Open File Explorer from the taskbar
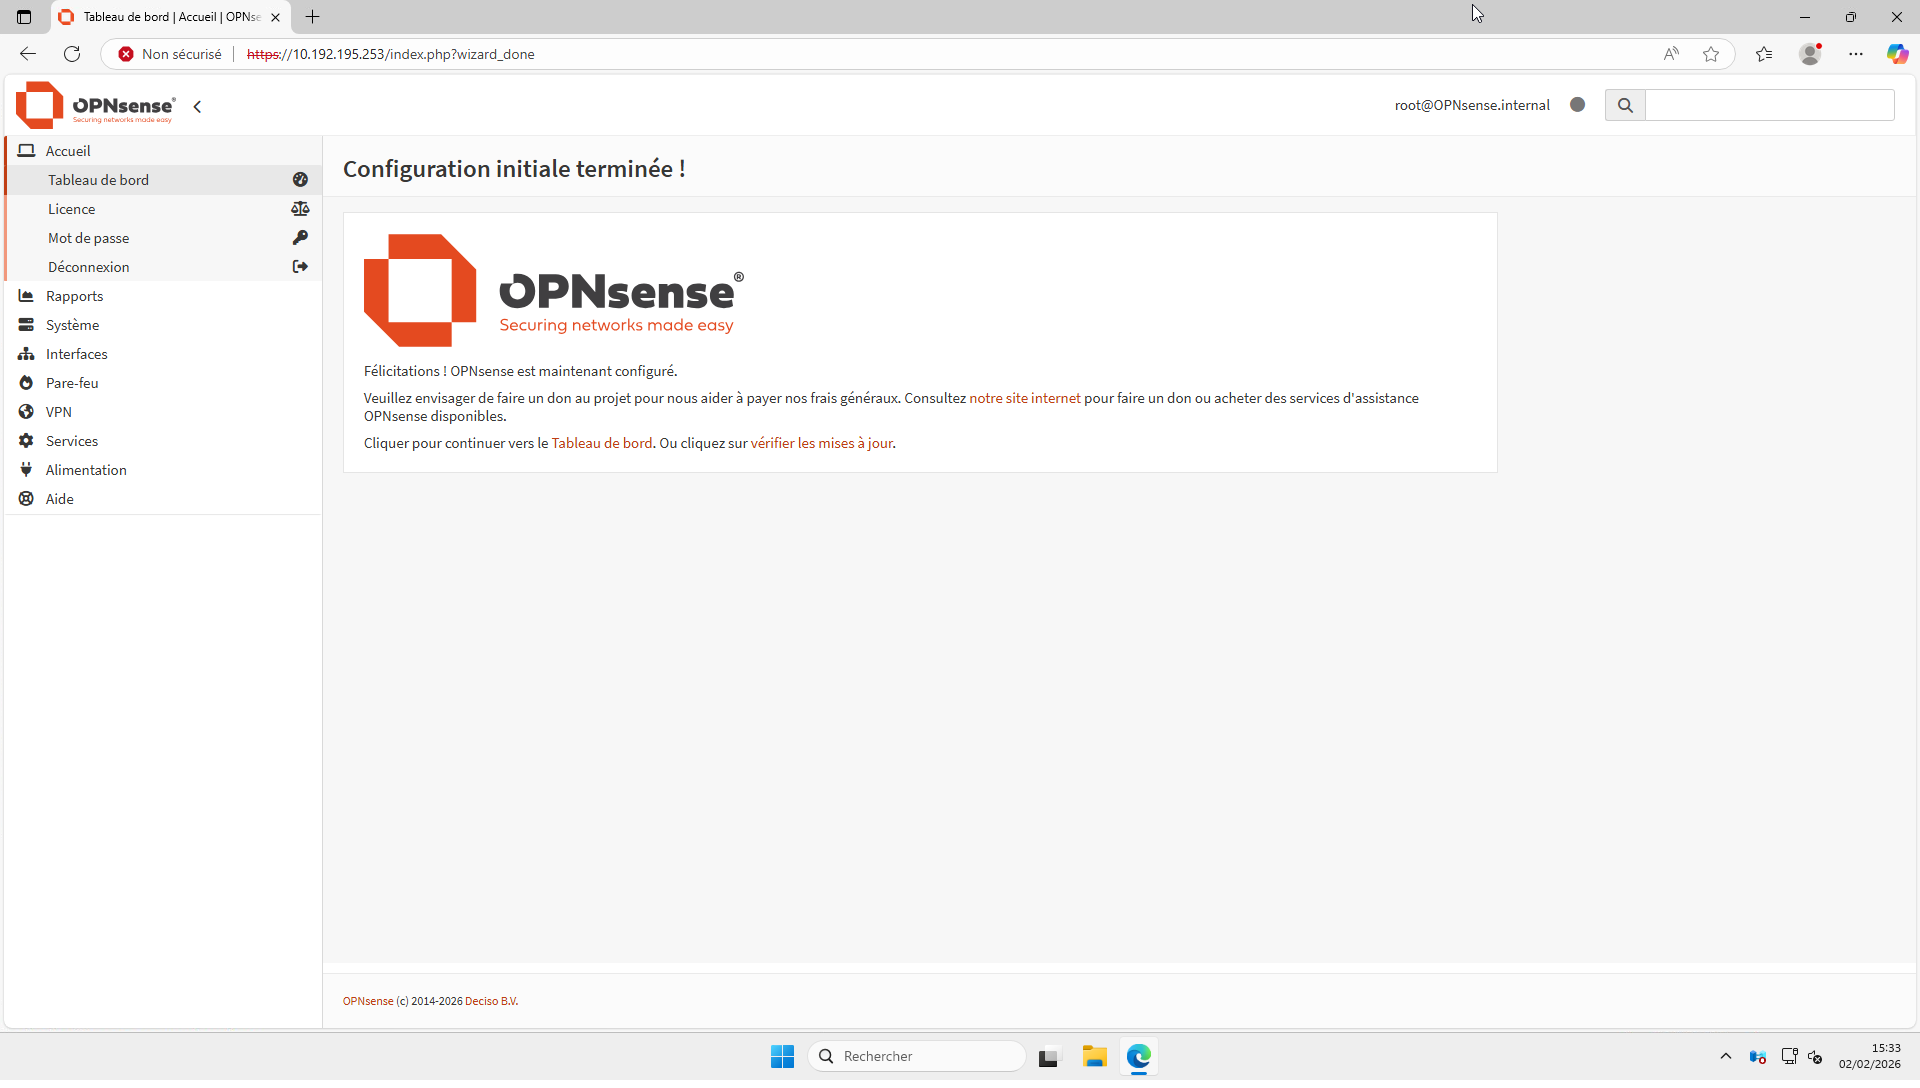Viewport: 1920px width, 1088px height. point(1094,1056)
